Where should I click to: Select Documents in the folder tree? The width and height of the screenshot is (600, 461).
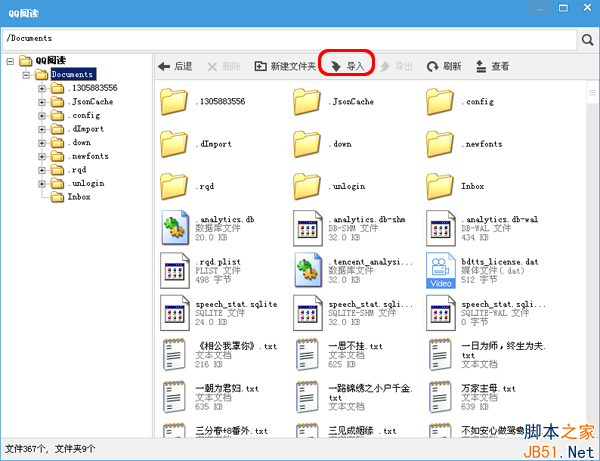[x=73, y=74]
